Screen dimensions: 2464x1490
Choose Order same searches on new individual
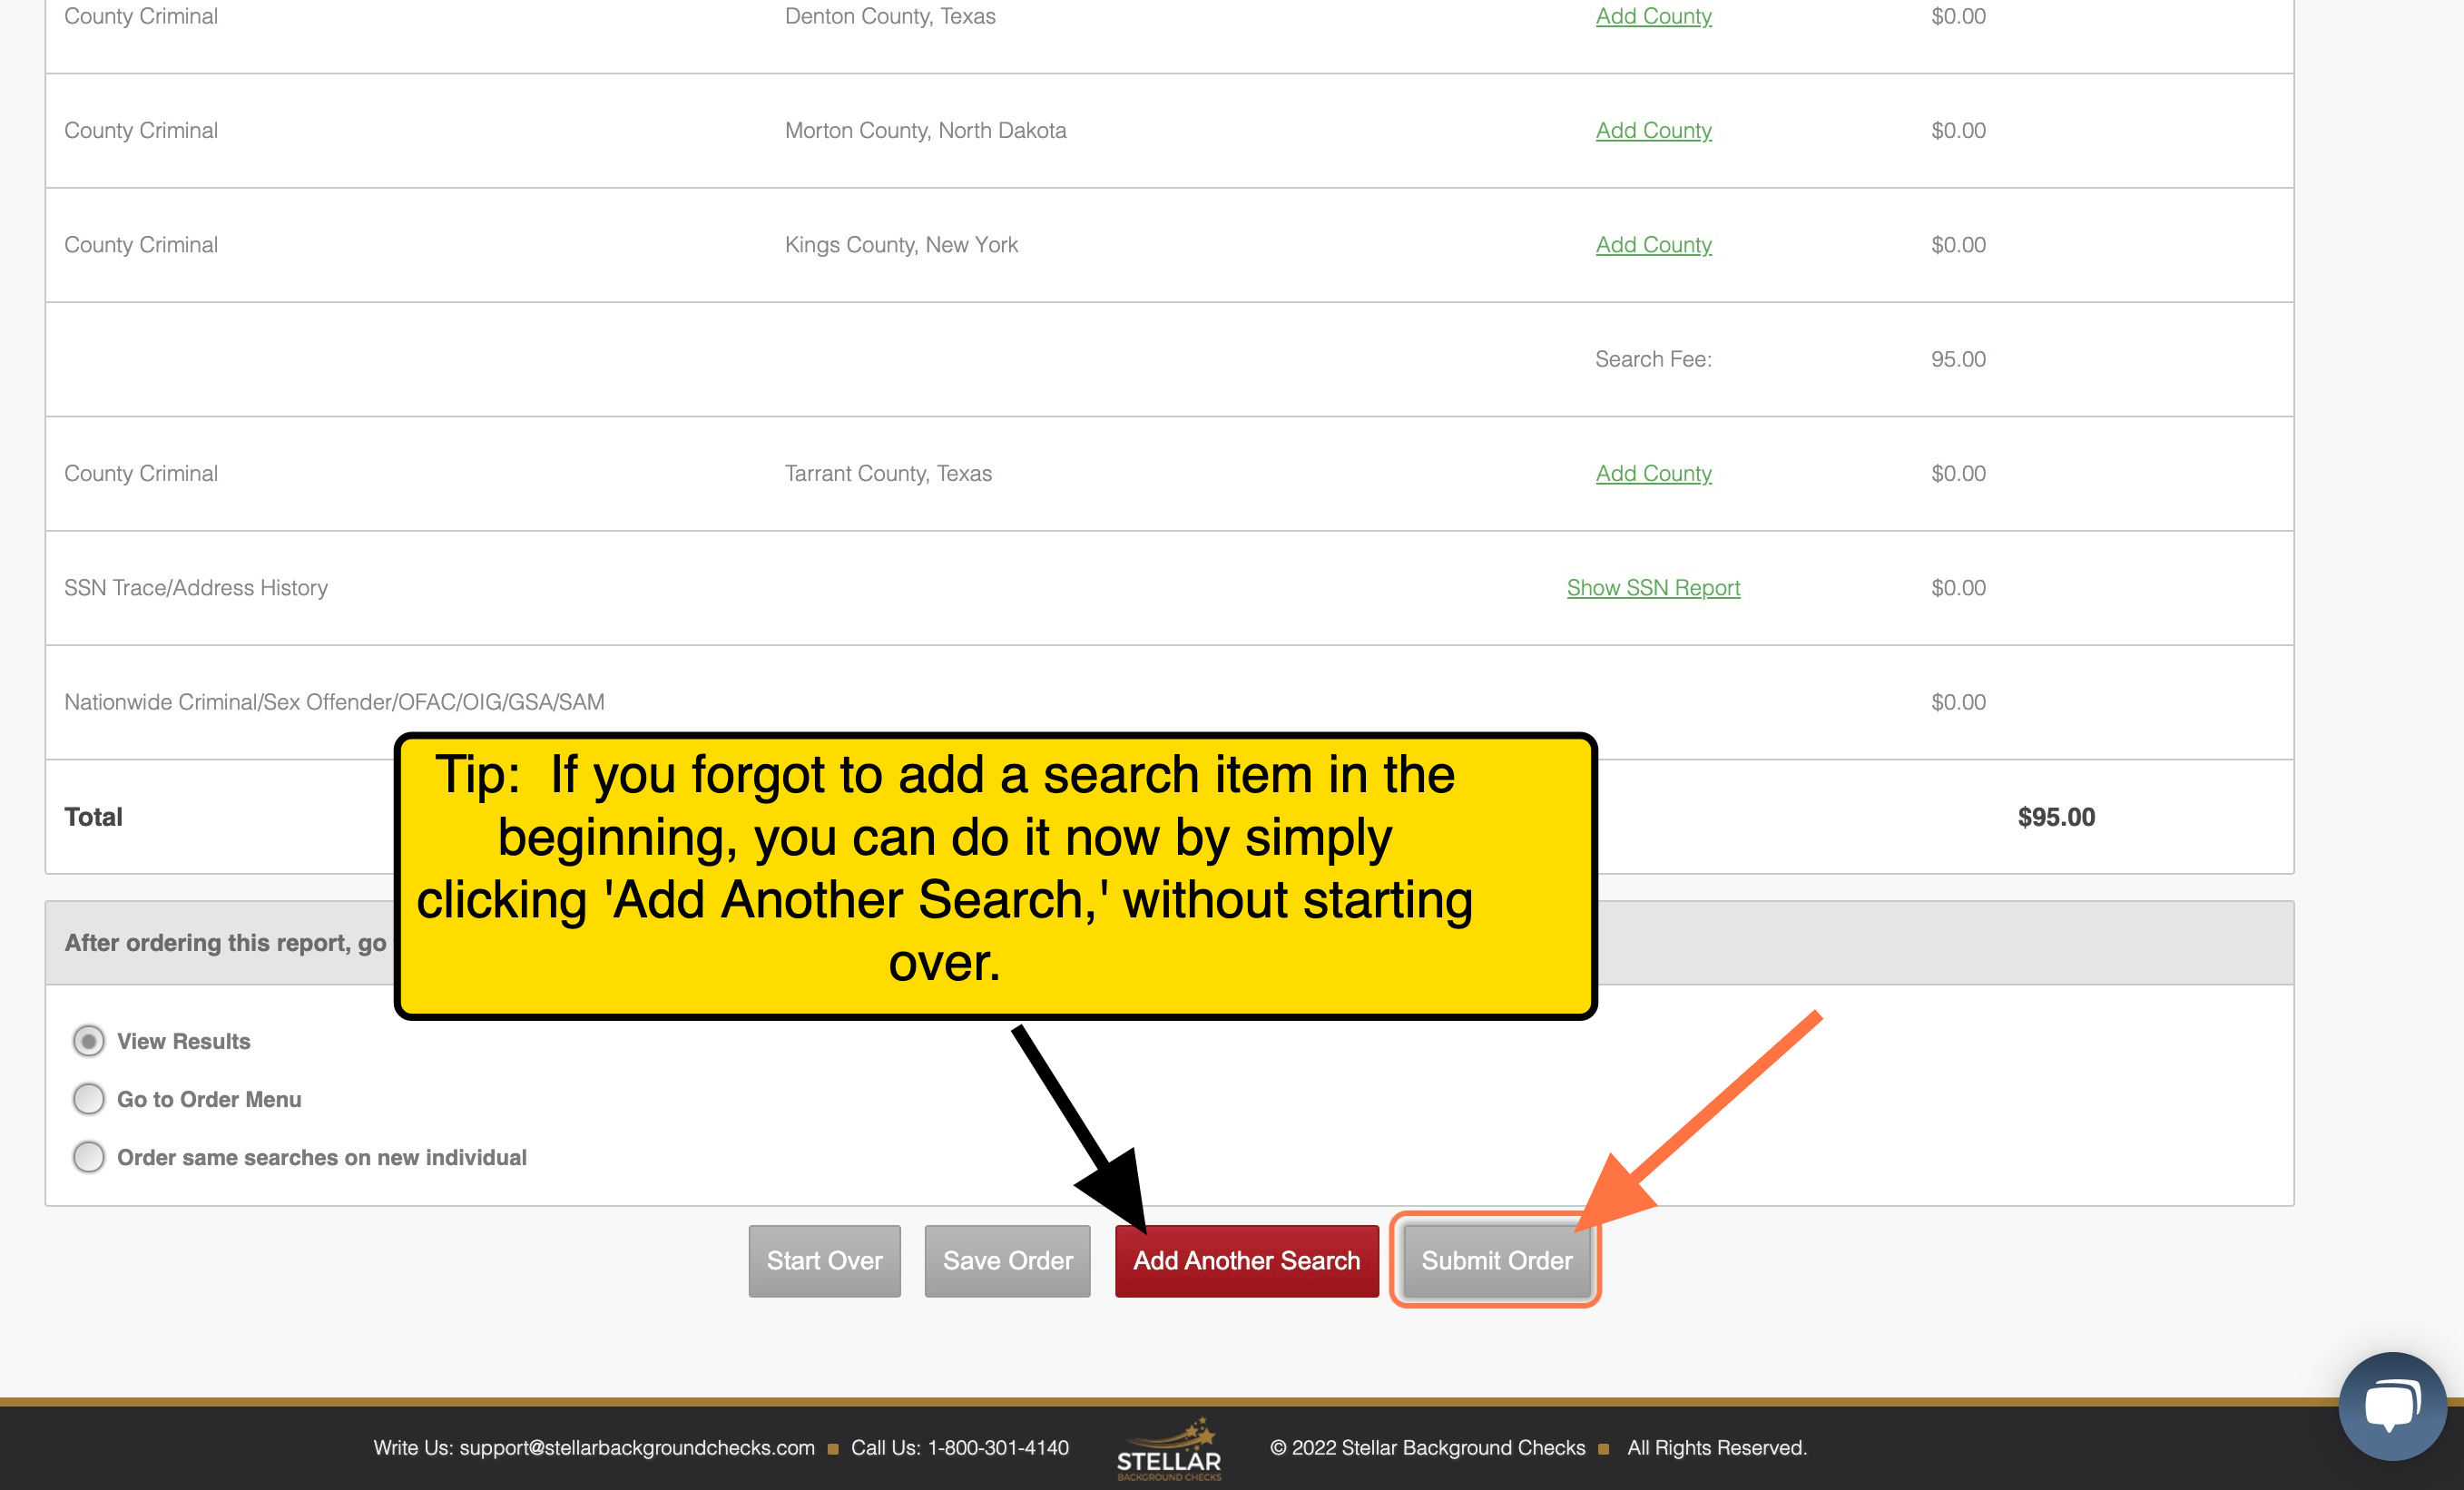(88, 1157)
